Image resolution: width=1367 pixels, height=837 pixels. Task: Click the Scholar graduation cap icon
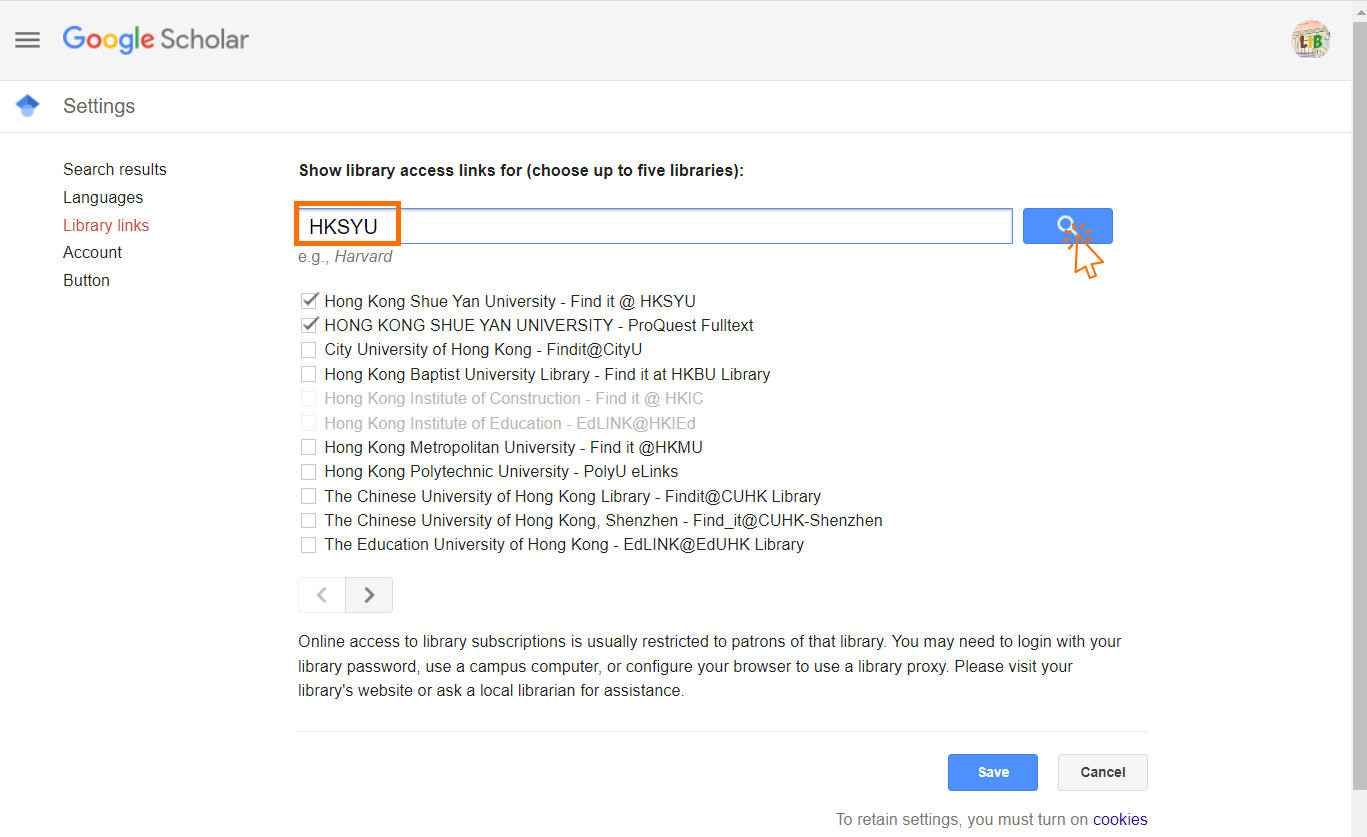28,106
